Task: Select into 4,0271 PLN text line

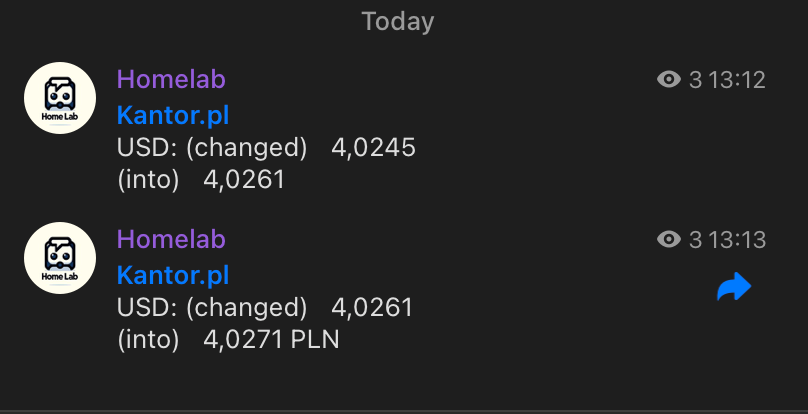Action: [228, 340]
